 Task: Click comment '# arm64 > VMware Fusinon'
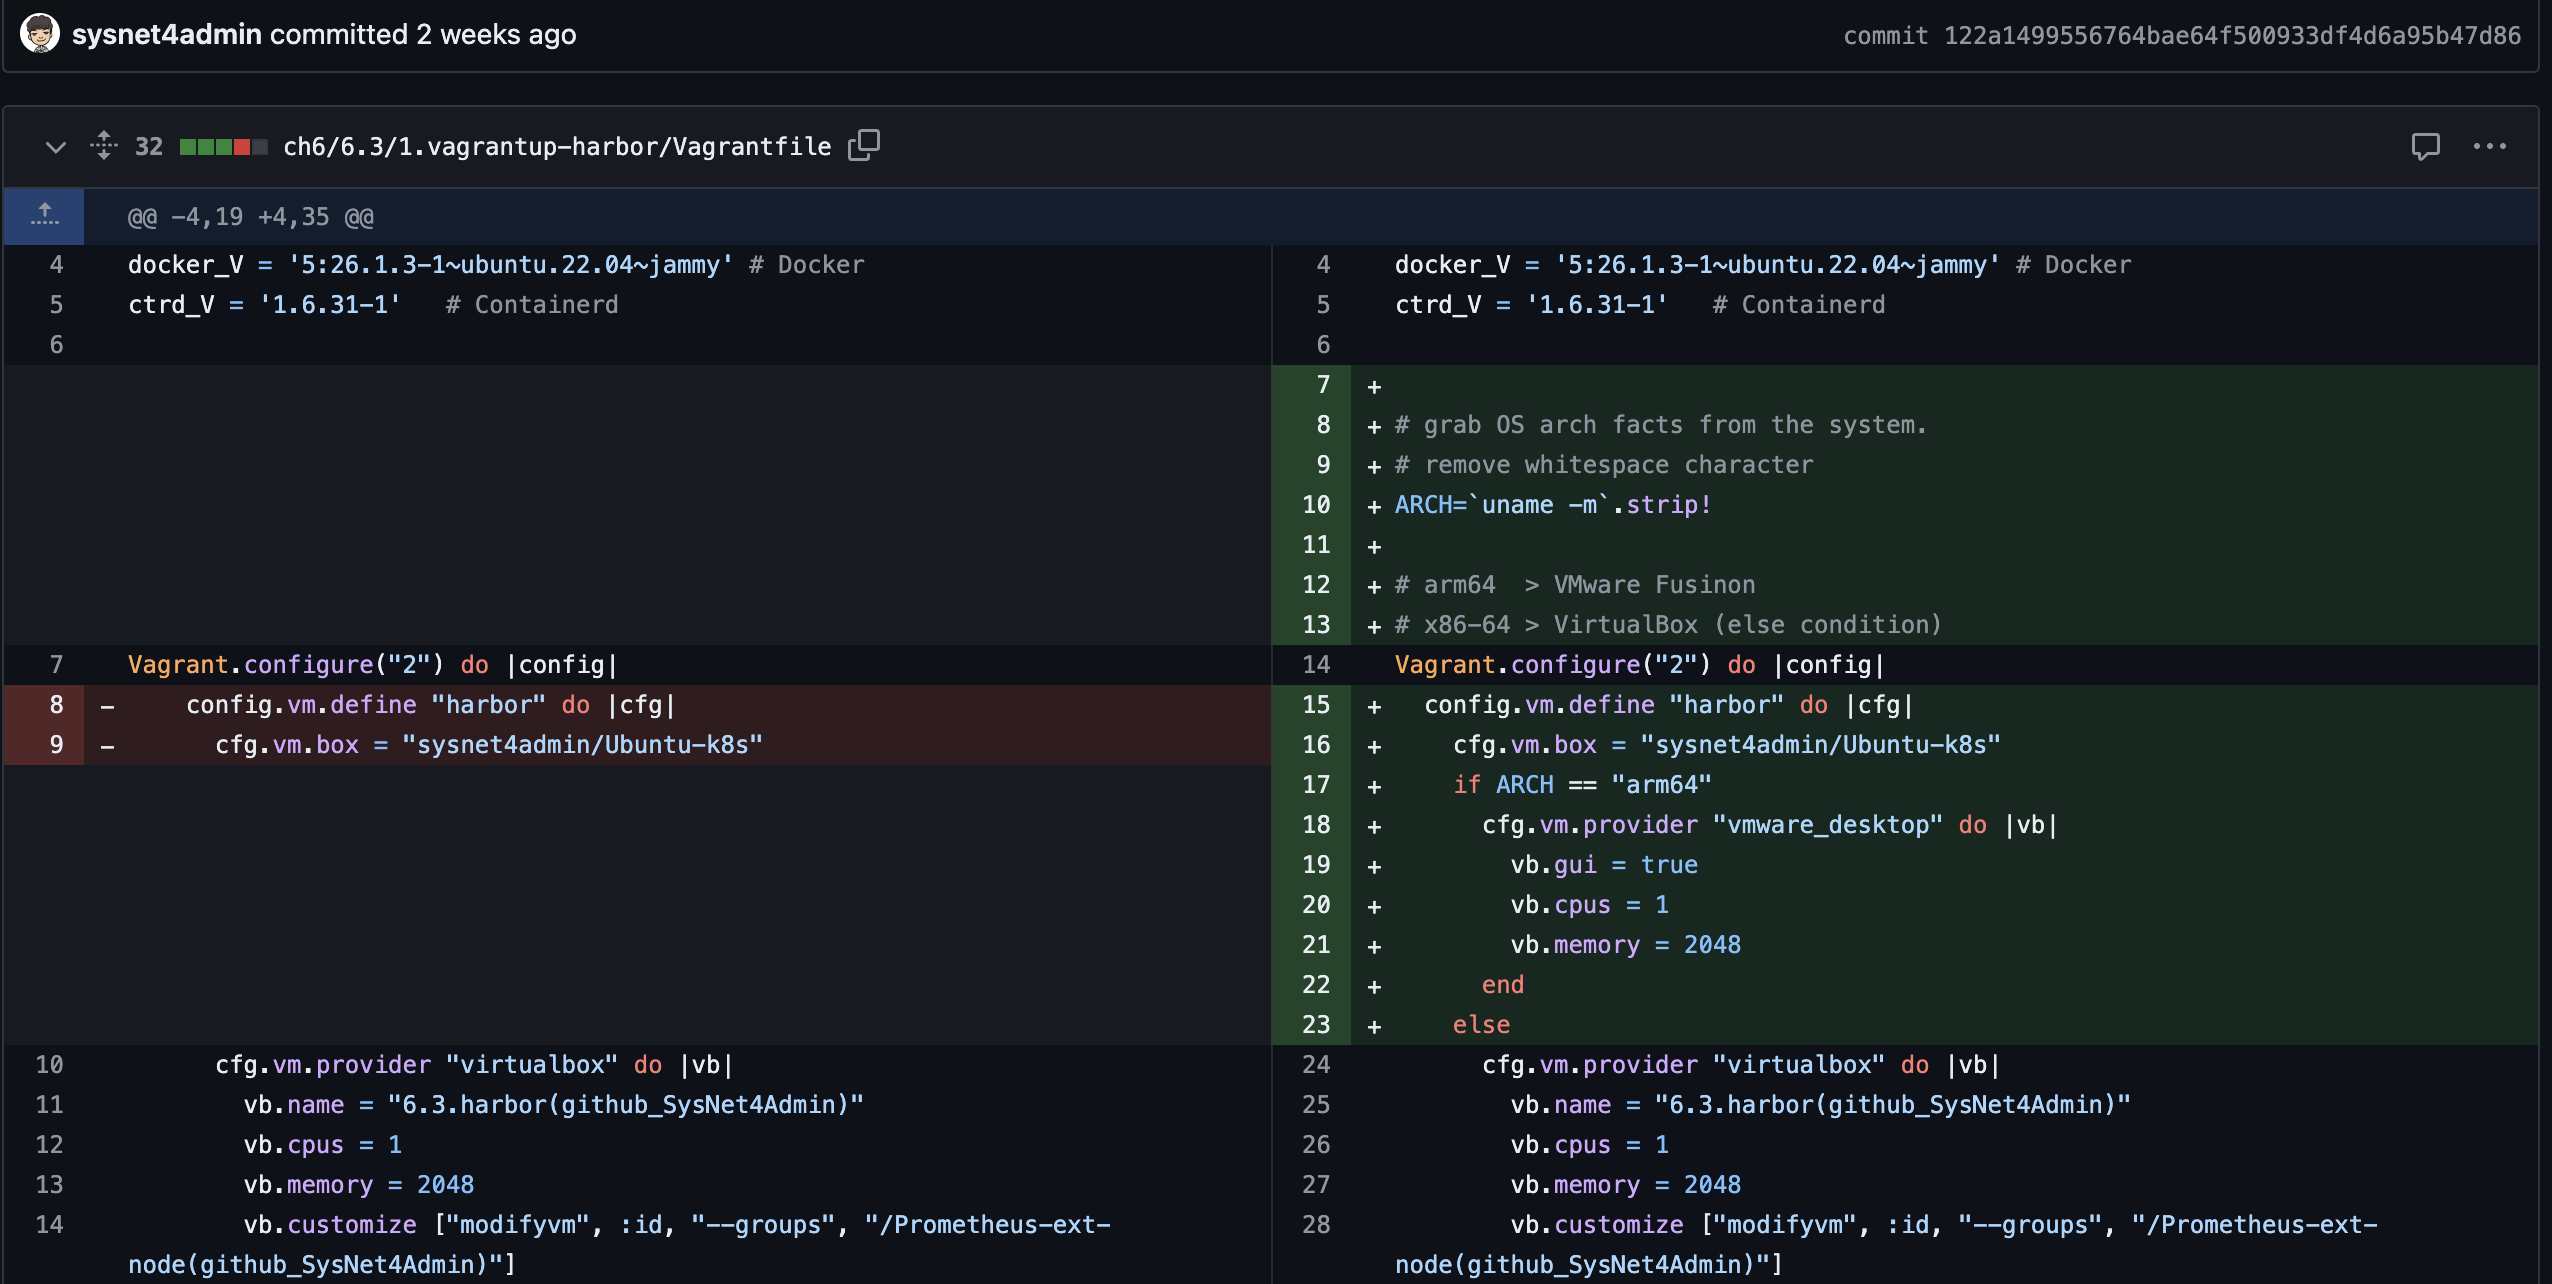[x=1575, y=584]
